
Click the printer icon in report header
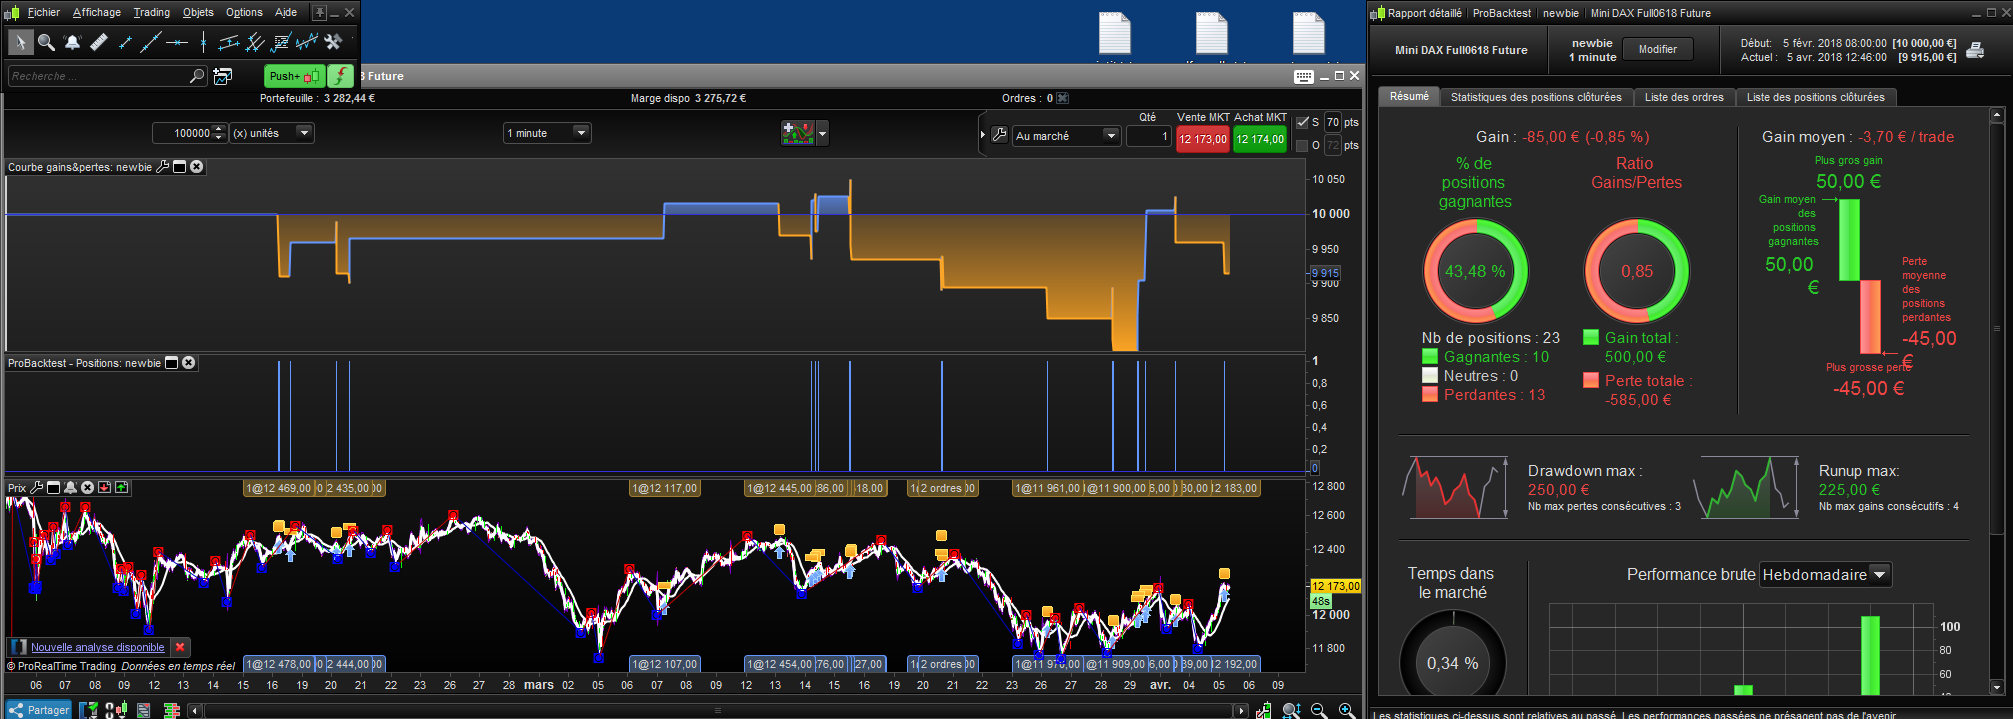(x=1975, y=50)
